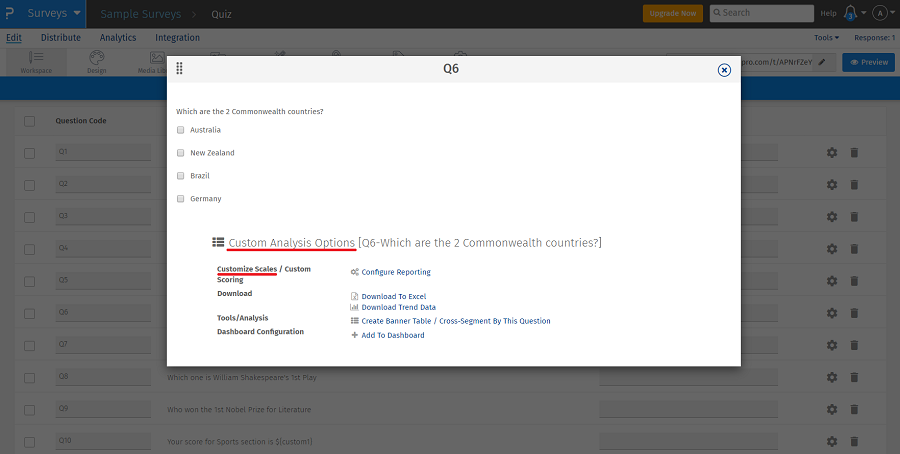Screen dimensions: 900x454
Task: Tick the New Zealand checkbox
Action: tap(181, 153)
